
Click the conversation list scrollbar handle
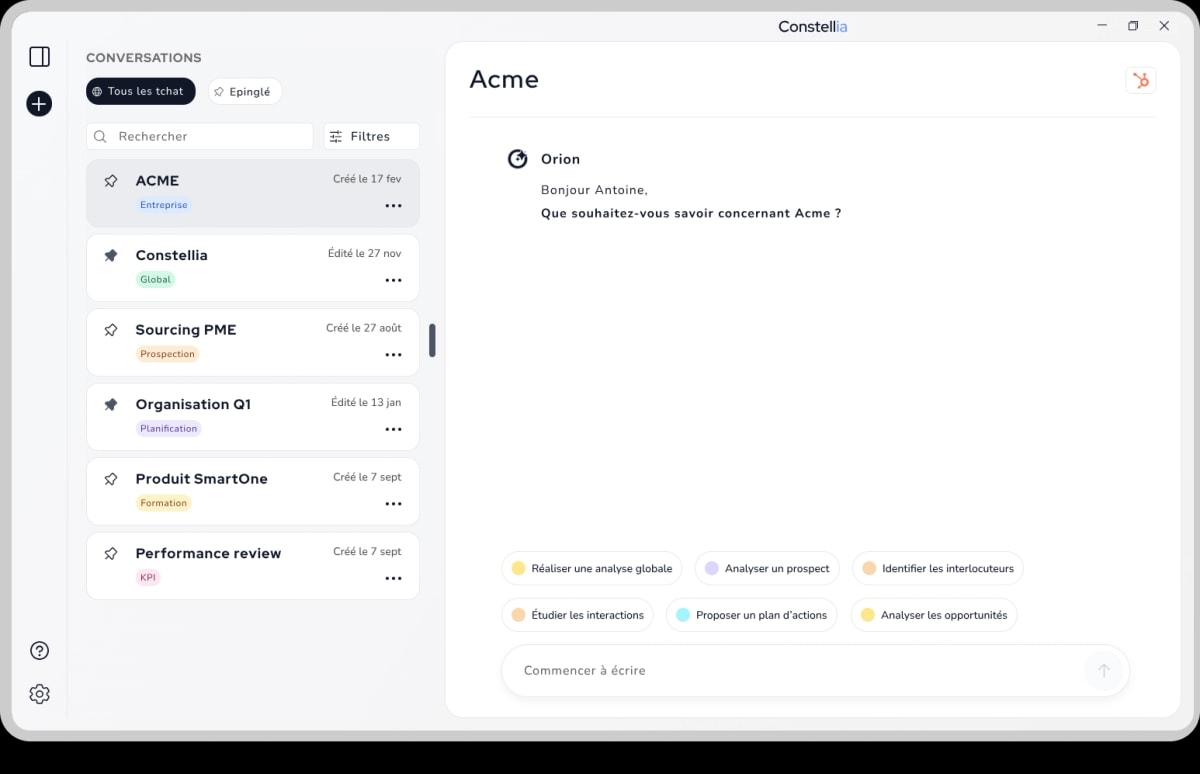432,340
